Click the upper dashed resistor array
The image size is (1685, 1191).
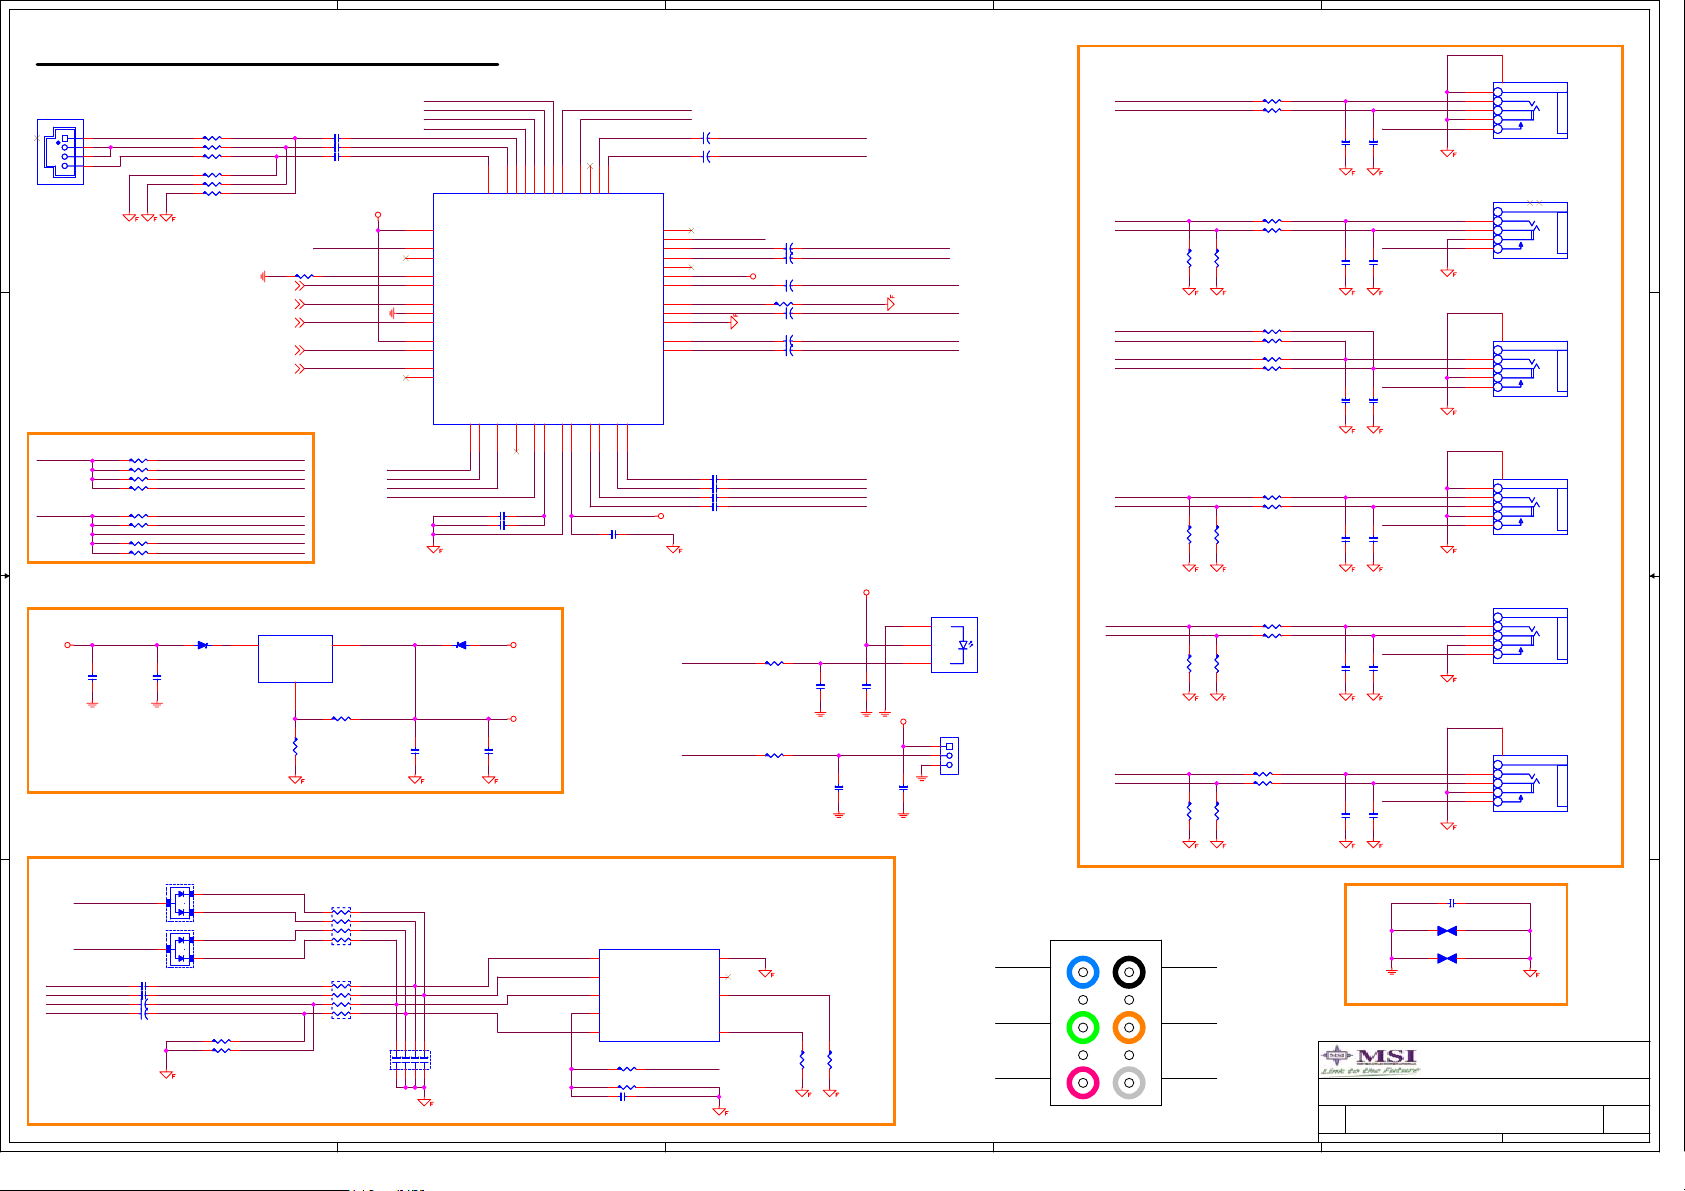click(x=341, y=926)
